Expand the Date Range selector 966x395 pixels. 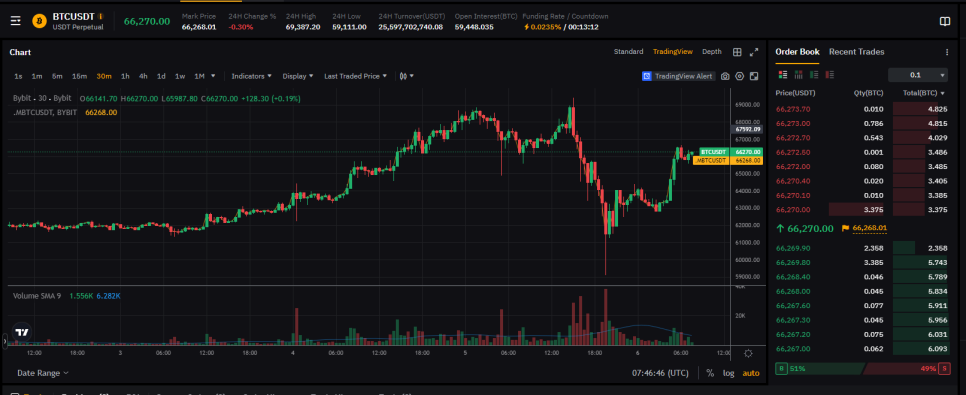click(x=43, y=373)
